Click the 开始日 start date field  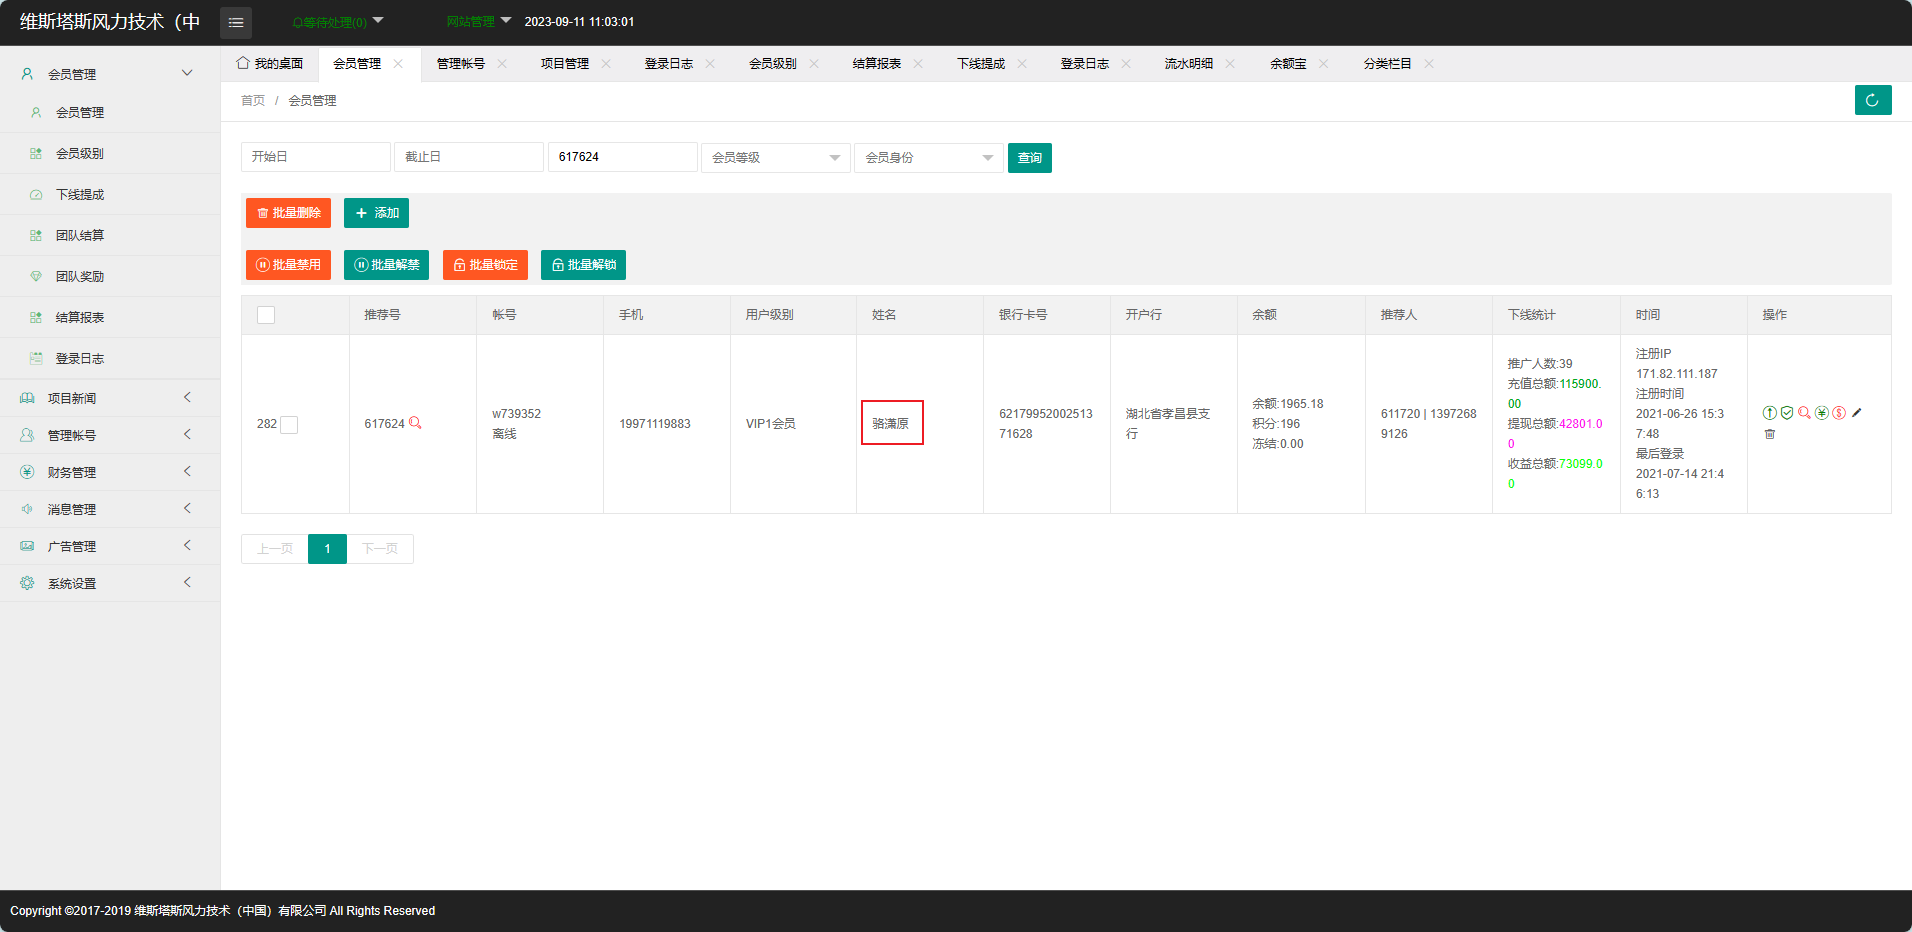tap(315, 157)
